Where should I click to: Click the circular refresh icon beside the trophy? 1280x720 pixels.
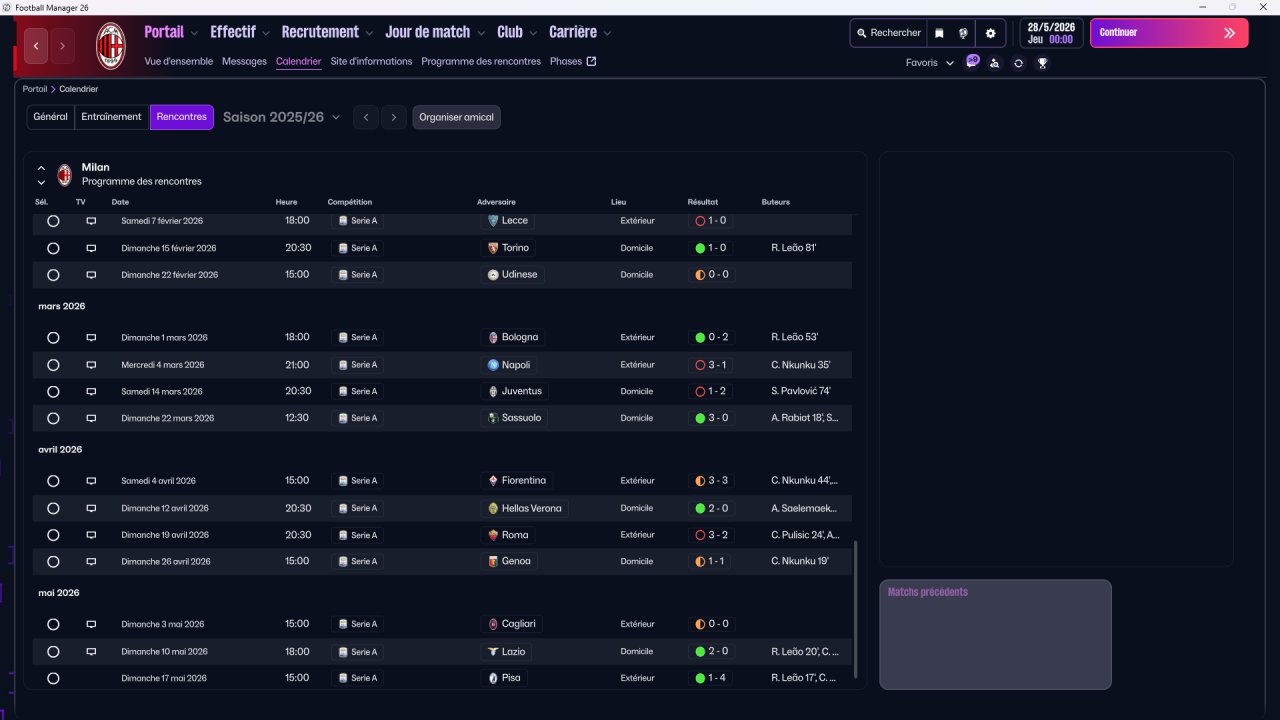1018,63
